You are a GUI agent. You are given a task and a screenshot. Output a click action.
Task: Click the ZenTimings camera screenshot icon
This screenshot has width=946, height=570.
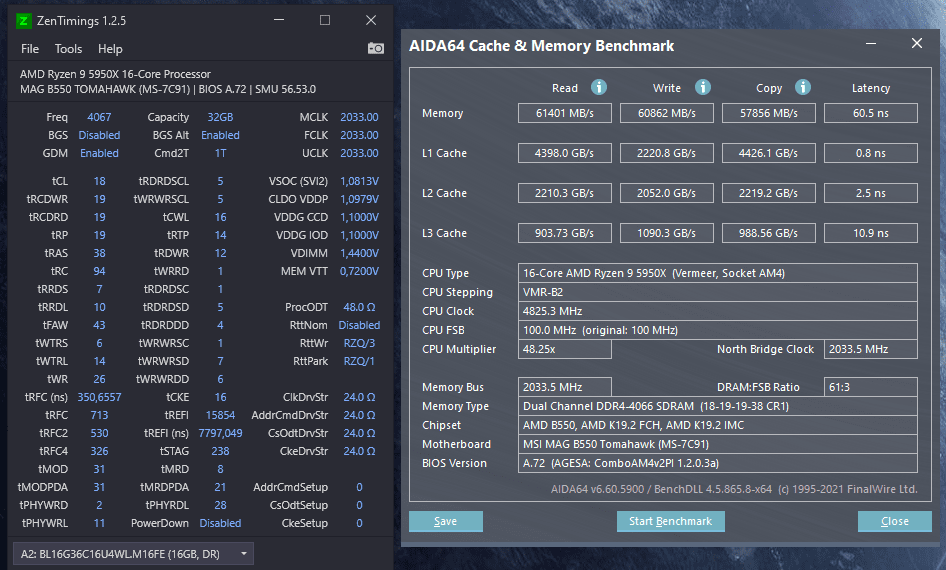click(x=375, y=48)
